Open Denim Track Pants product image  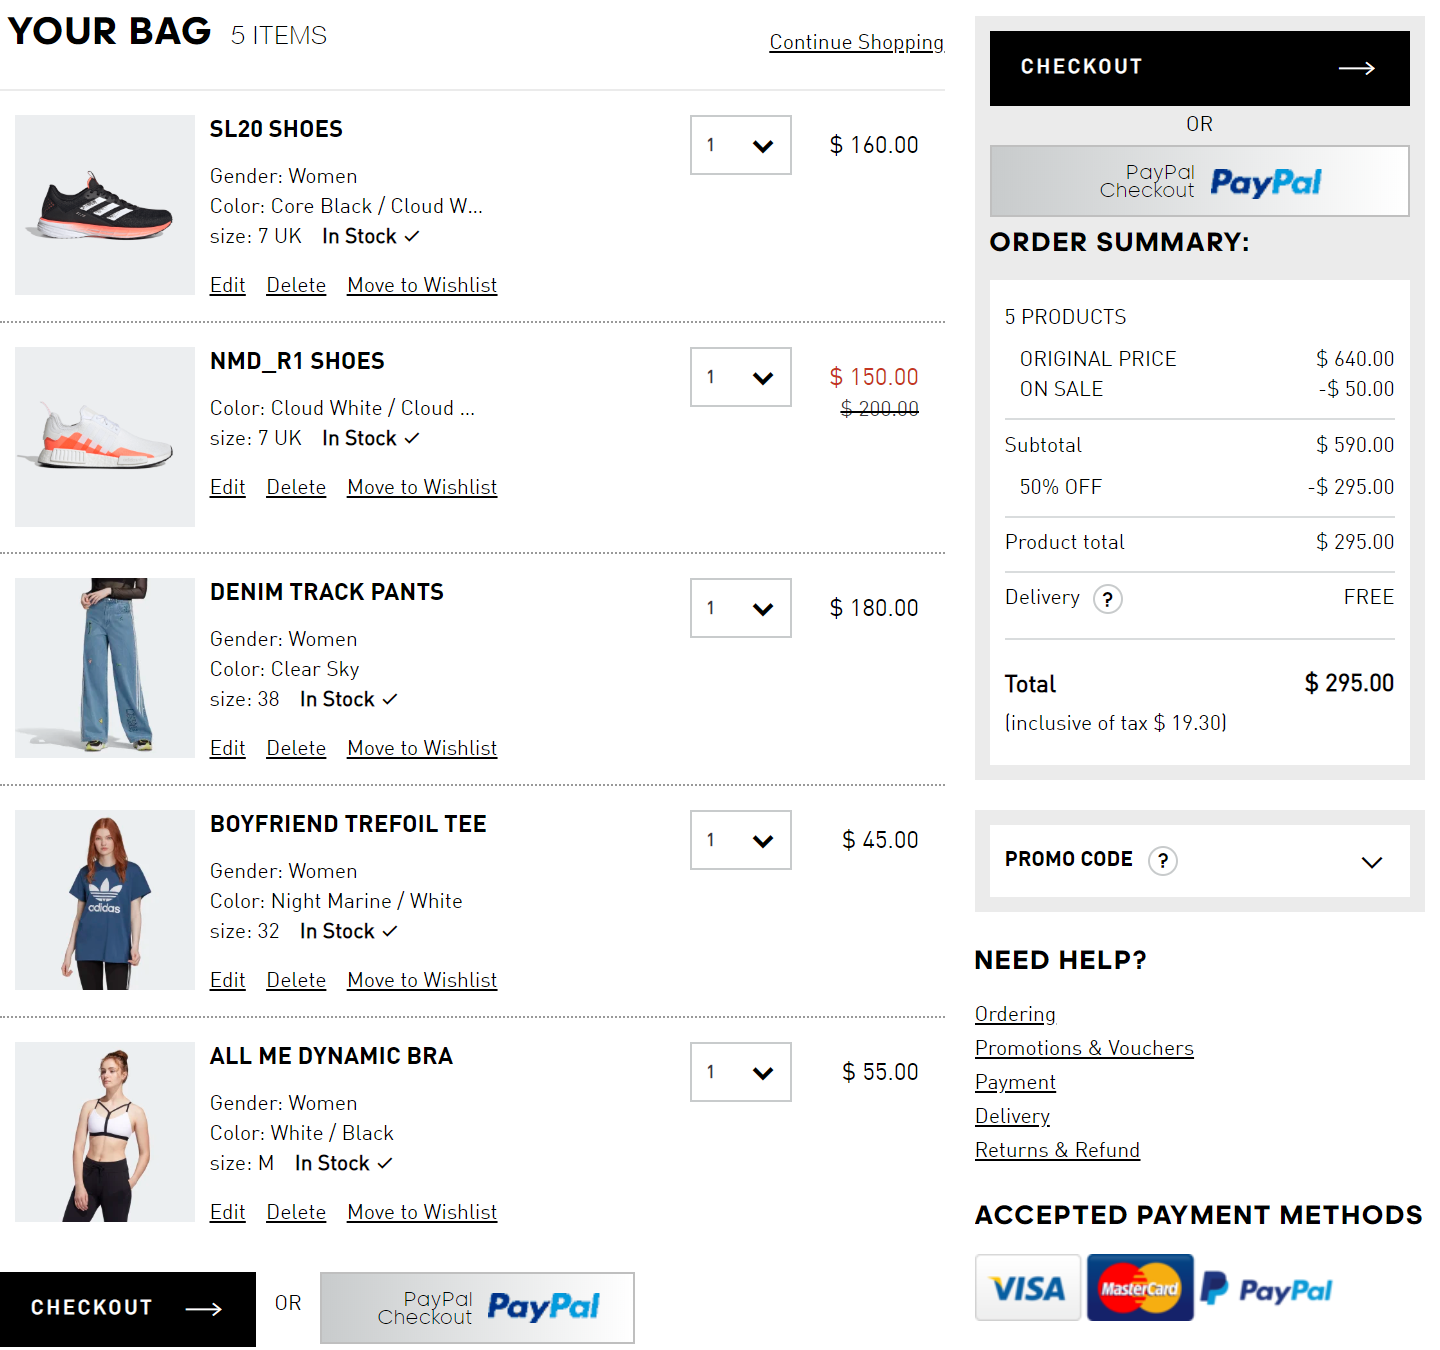(105, 668)
